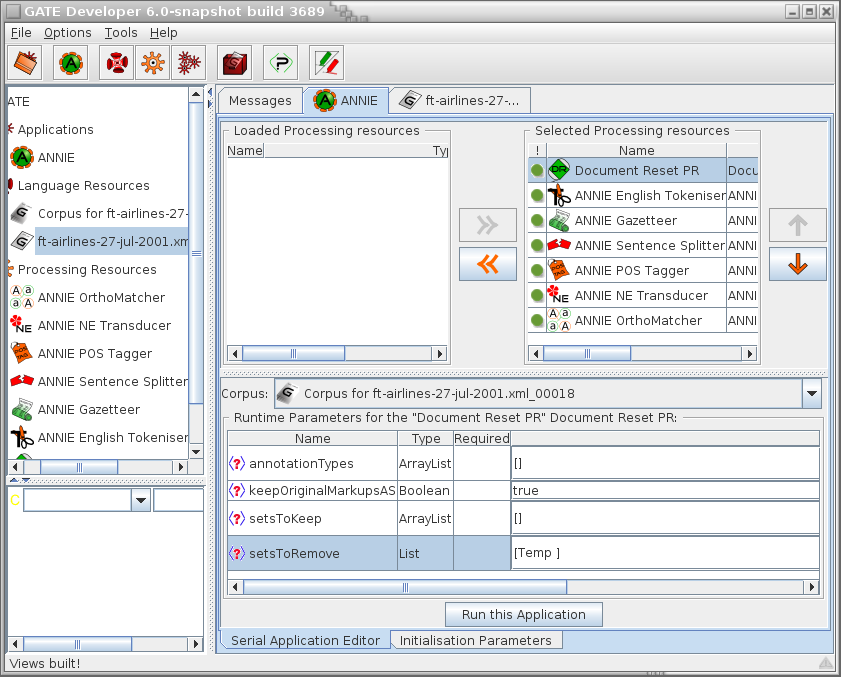Viewport: 841px width, 677px height.
Task: Click the horizontal scrollbar under runtime parameters table
Action: pos(523,587)
